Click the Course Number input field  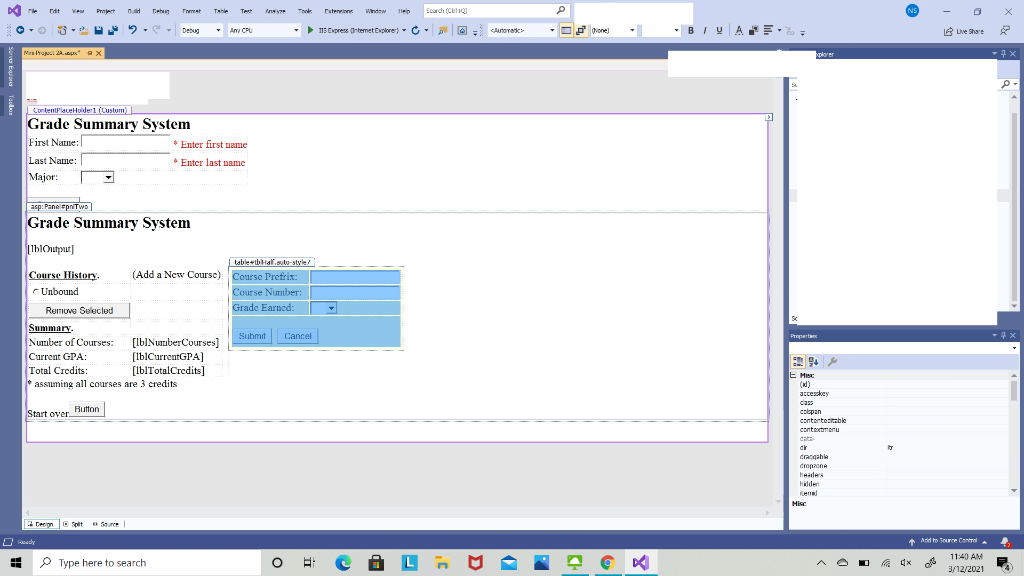click(355, 292)
